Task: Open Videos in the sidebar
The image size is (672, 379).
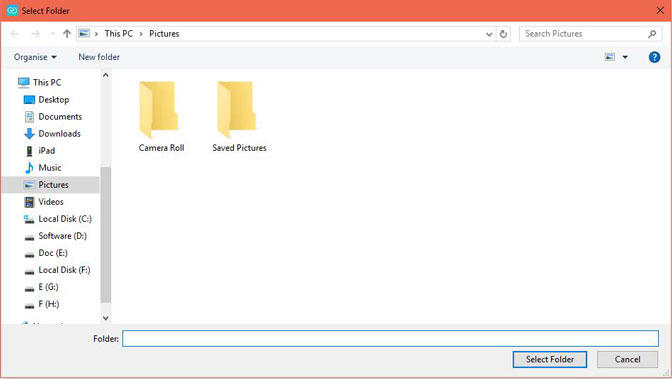Action: [51, 202]
